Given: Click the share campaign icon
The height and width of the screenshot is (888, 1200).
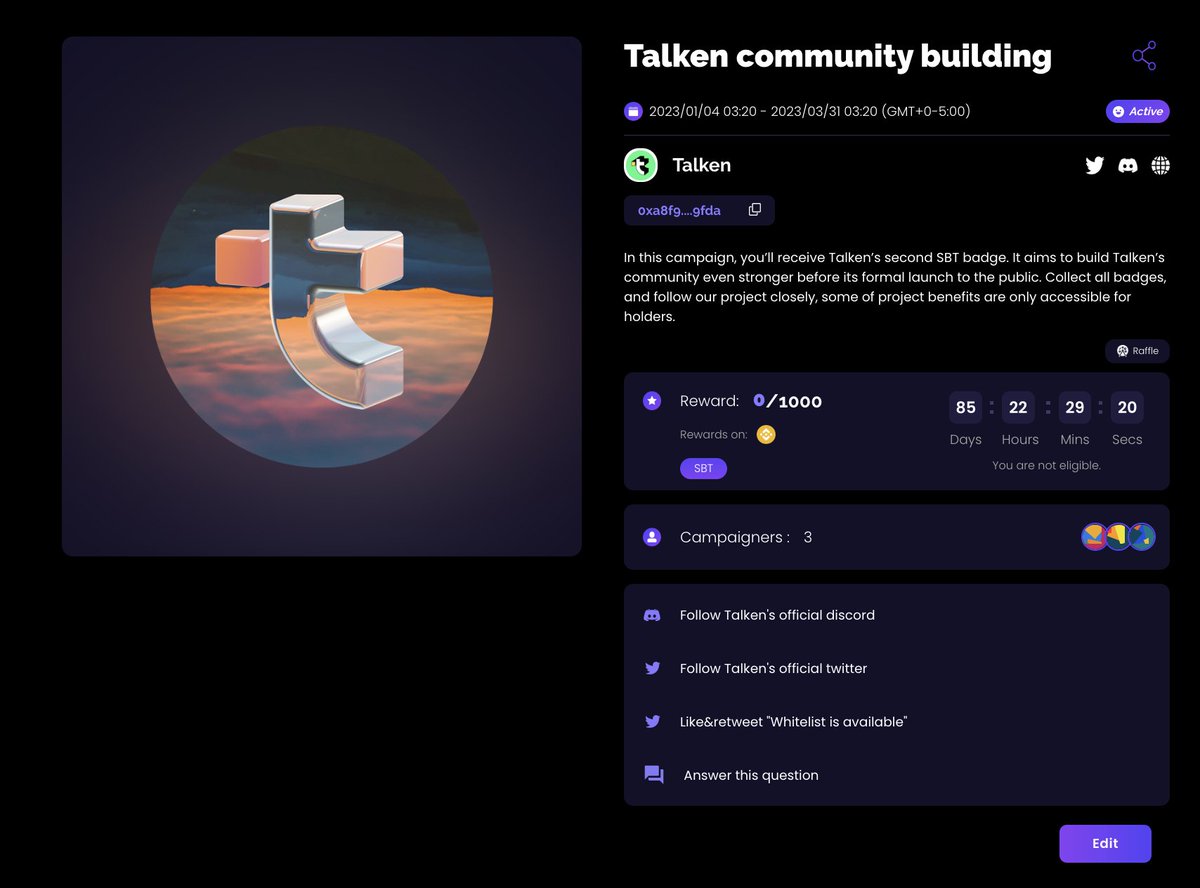Looking at the screenshot, I should point(1144,56).
